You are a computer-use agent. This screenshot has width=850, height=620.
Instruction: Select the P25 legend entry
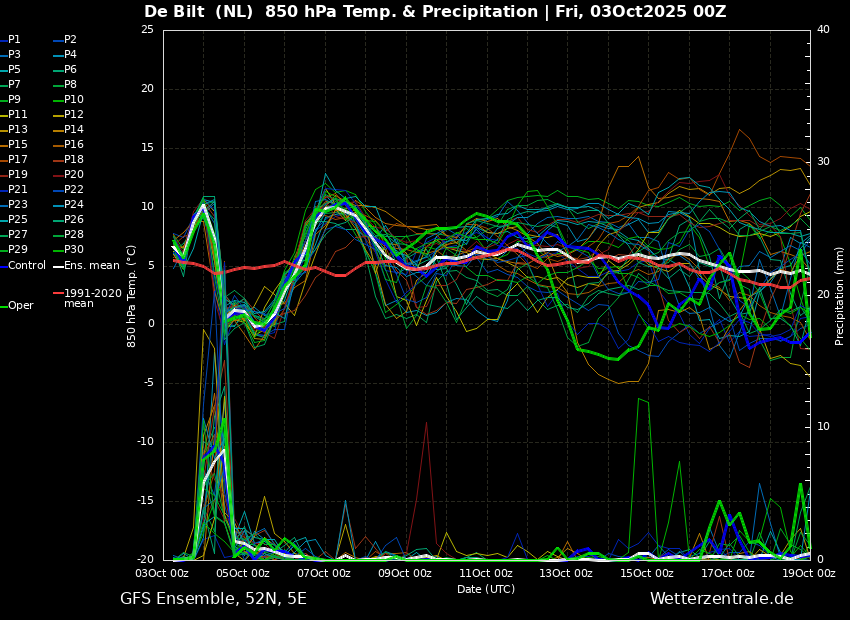14,219
